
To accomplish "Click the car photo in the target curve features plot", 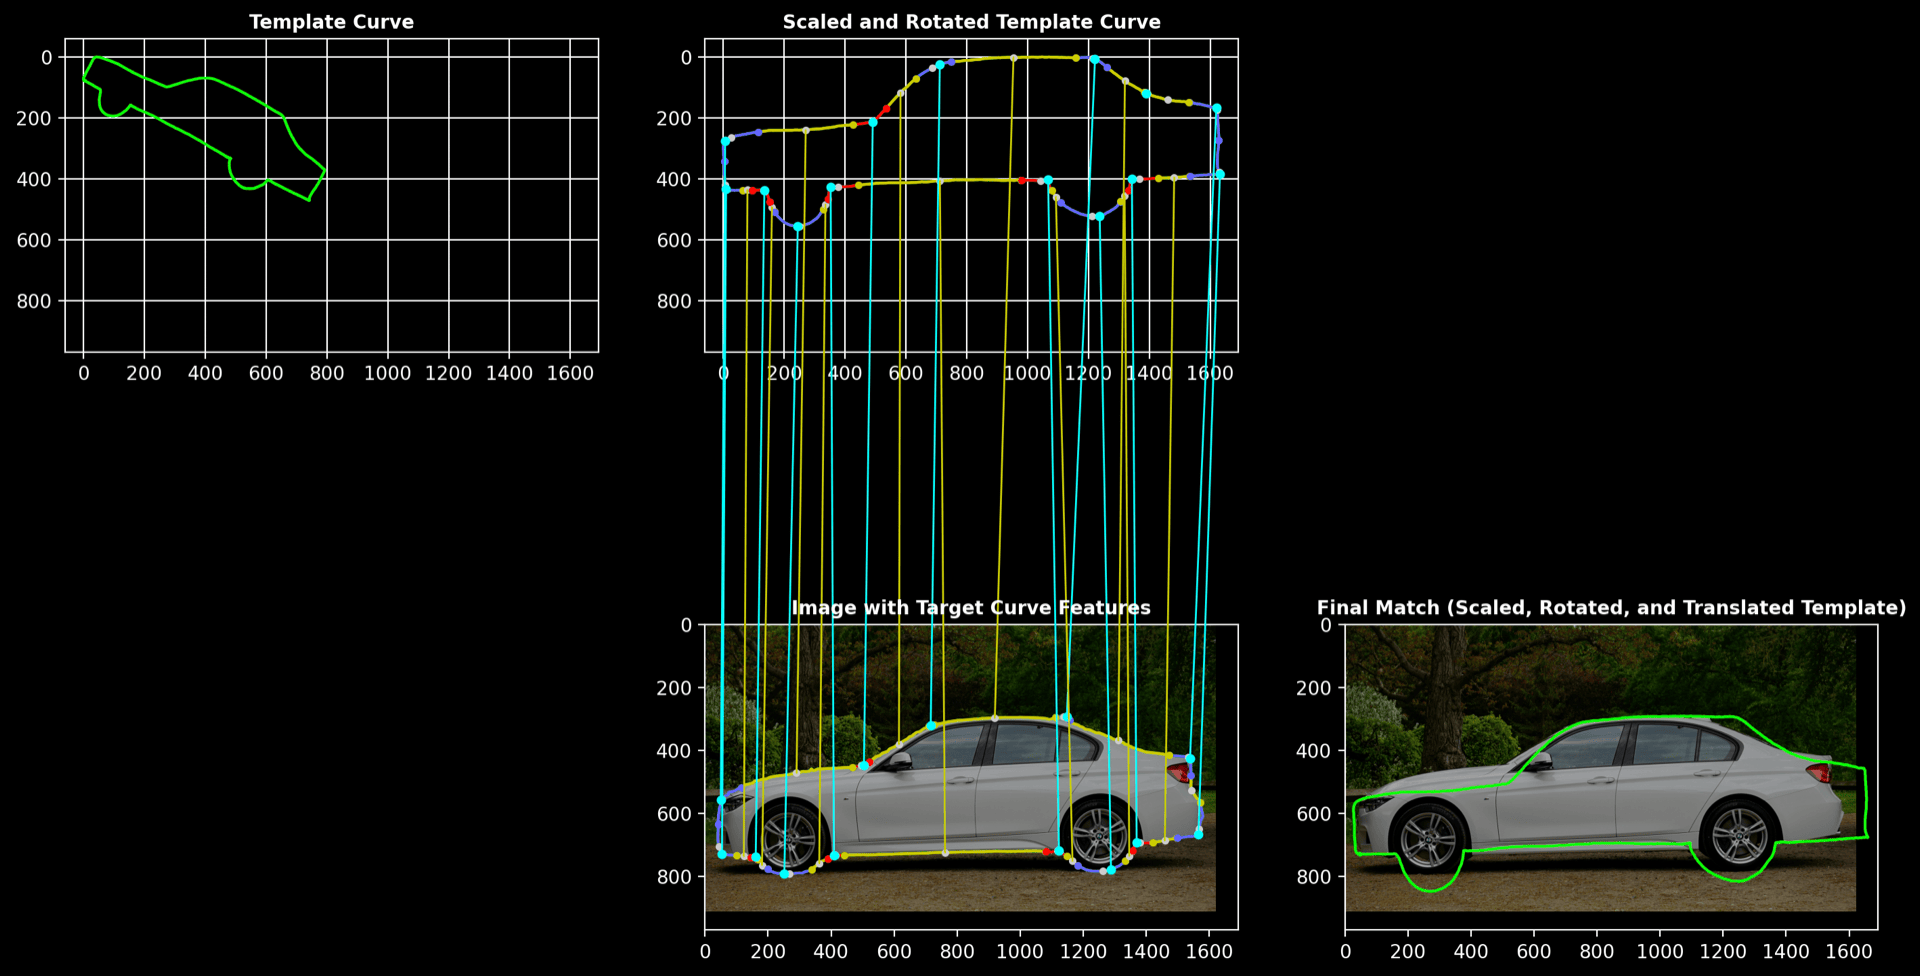I will tap(960, 768).
